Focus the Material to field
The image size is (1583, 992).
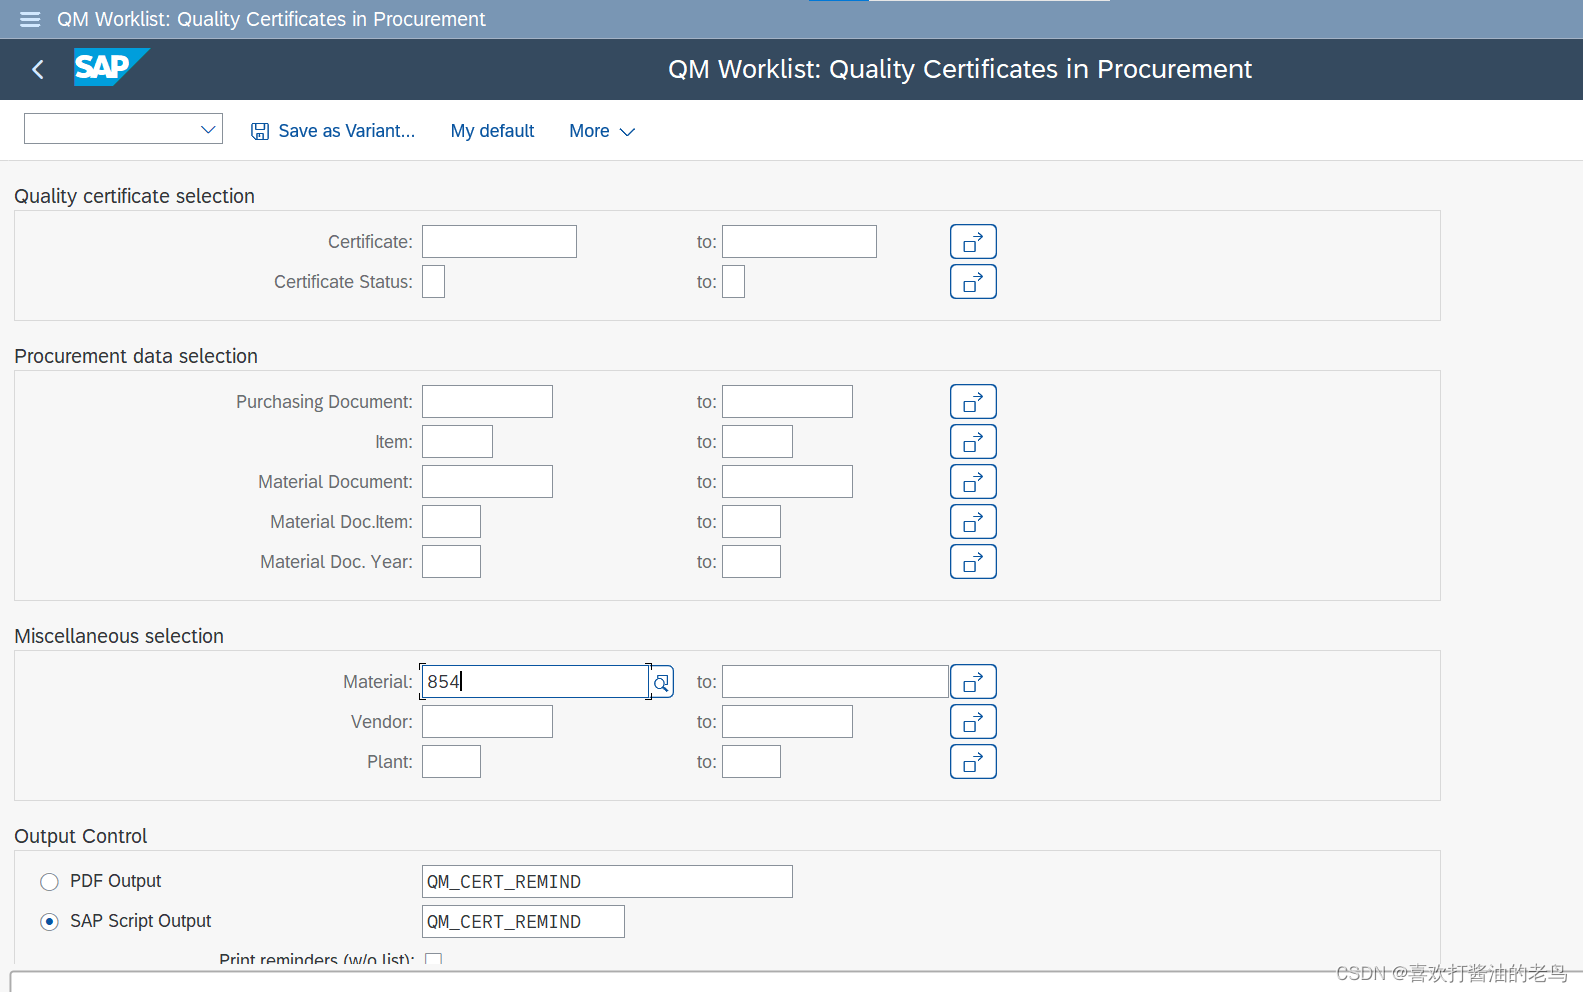click(835, 682)
